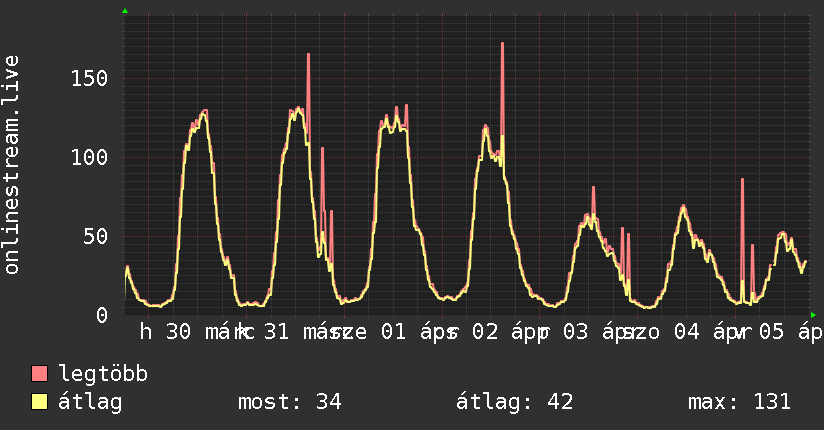Image resolution: width=824 pixels, height=430 pixels.
Task: Click the 50 y-axis label
Action: coord(96,237)
